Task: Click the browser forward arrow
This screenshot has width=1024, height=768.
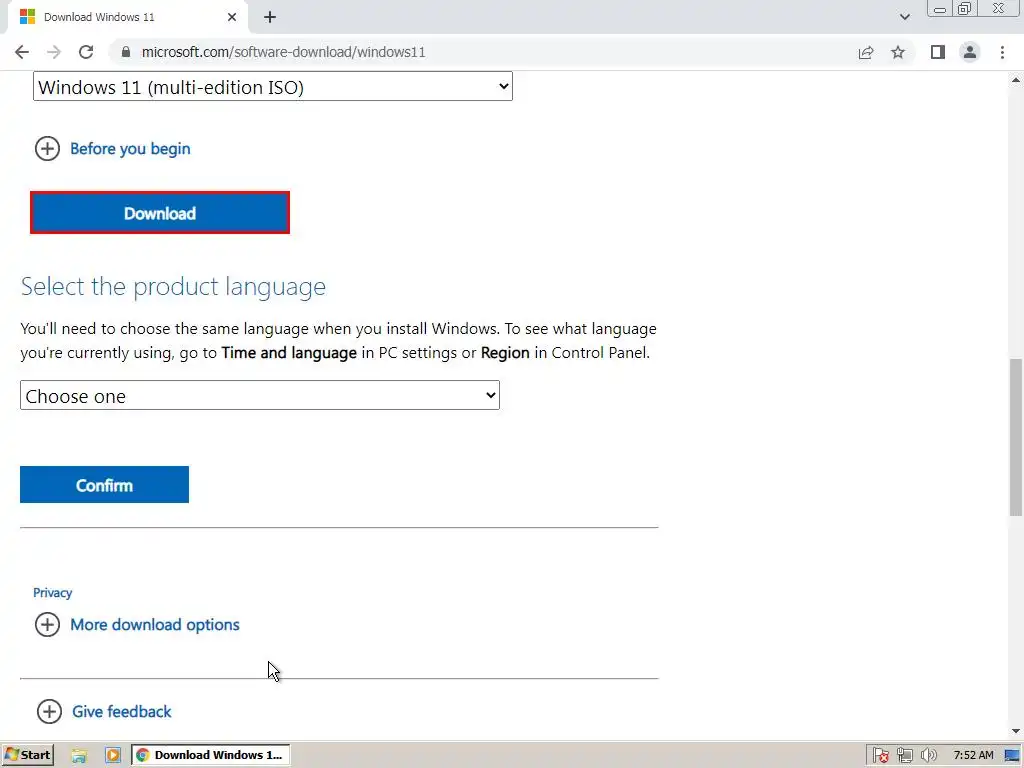Action: [54, 52]
